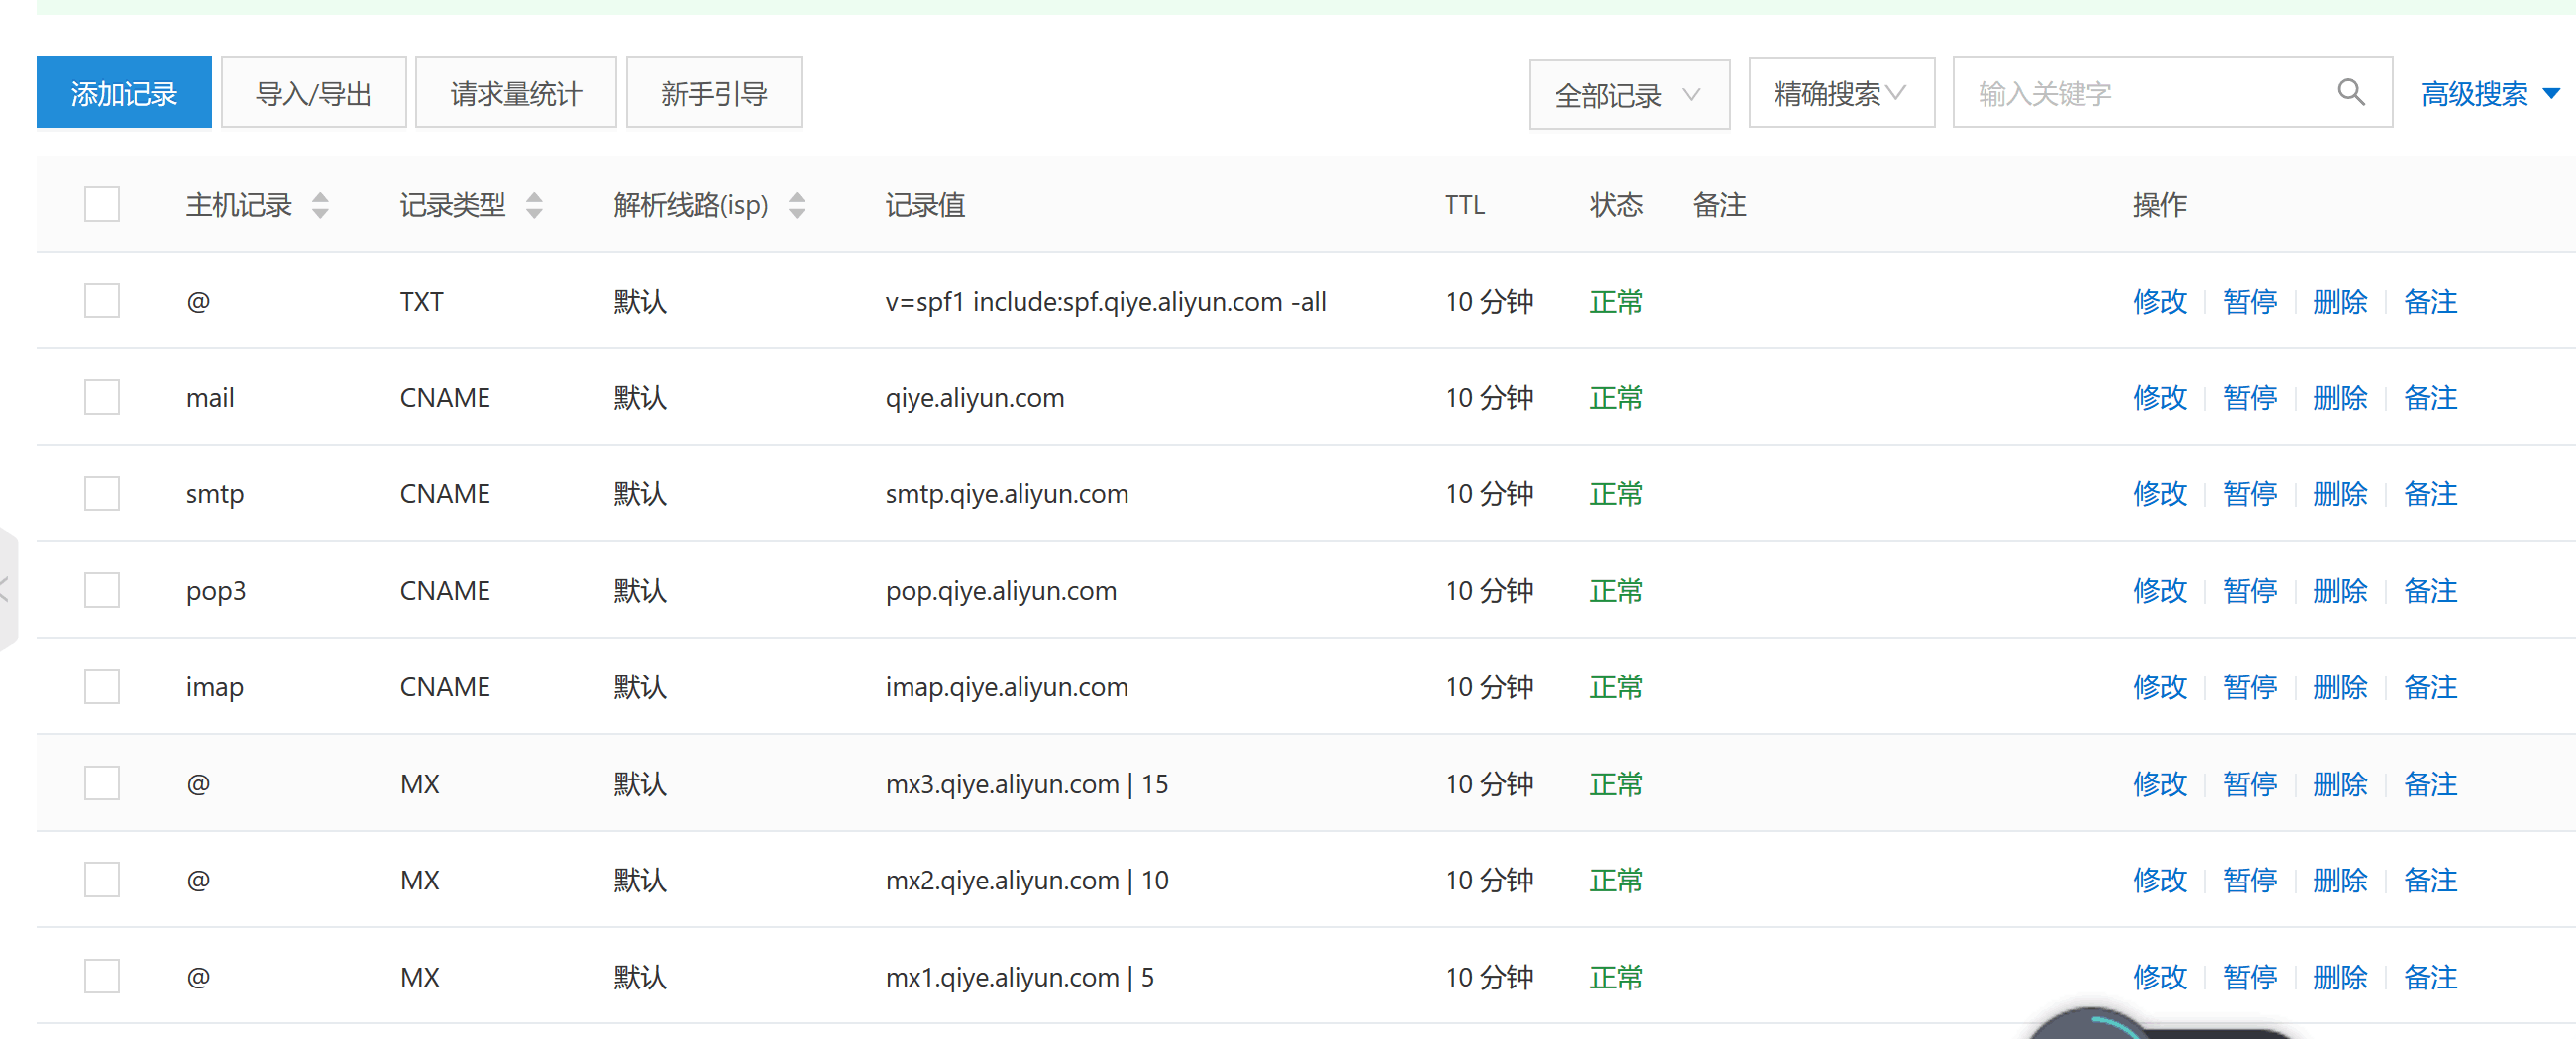Check the smtp record row checkbox

pos(102,493)
